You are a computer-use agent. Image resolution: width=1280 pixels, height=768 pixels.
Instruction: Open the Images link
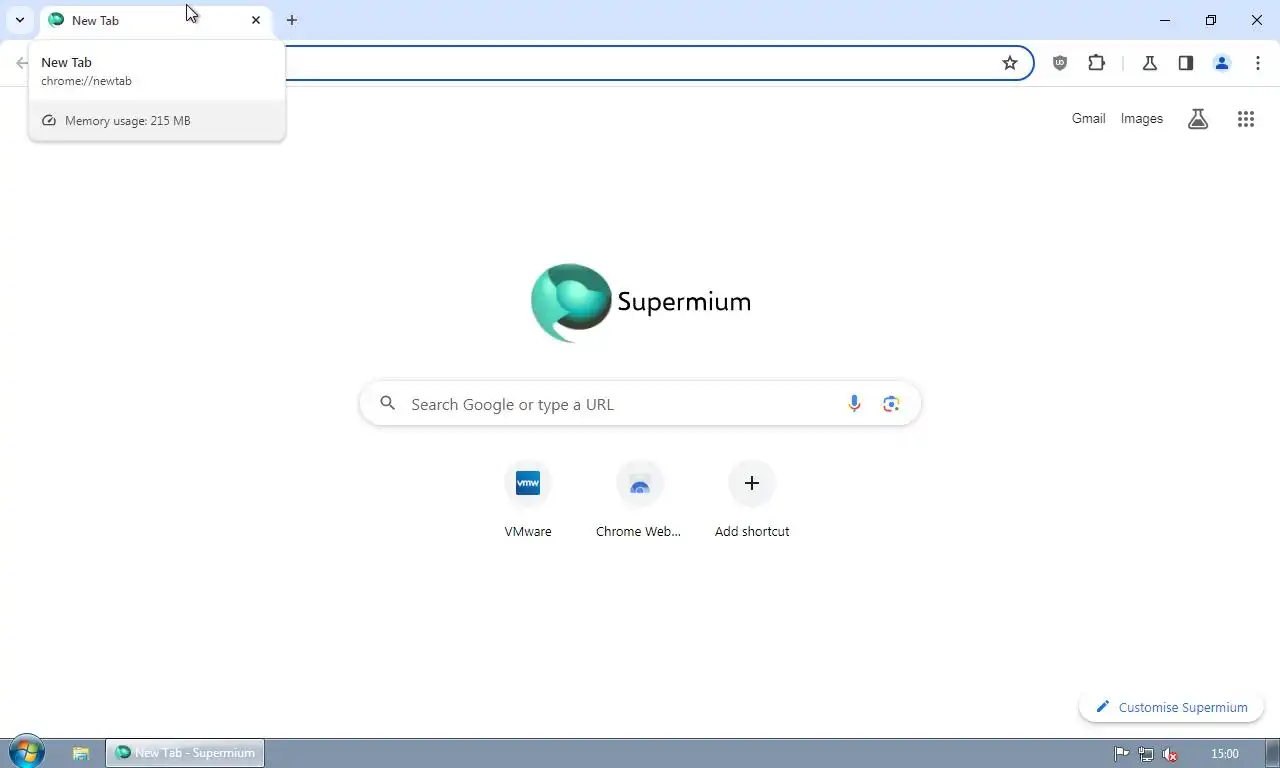(x=1141, y=118)
